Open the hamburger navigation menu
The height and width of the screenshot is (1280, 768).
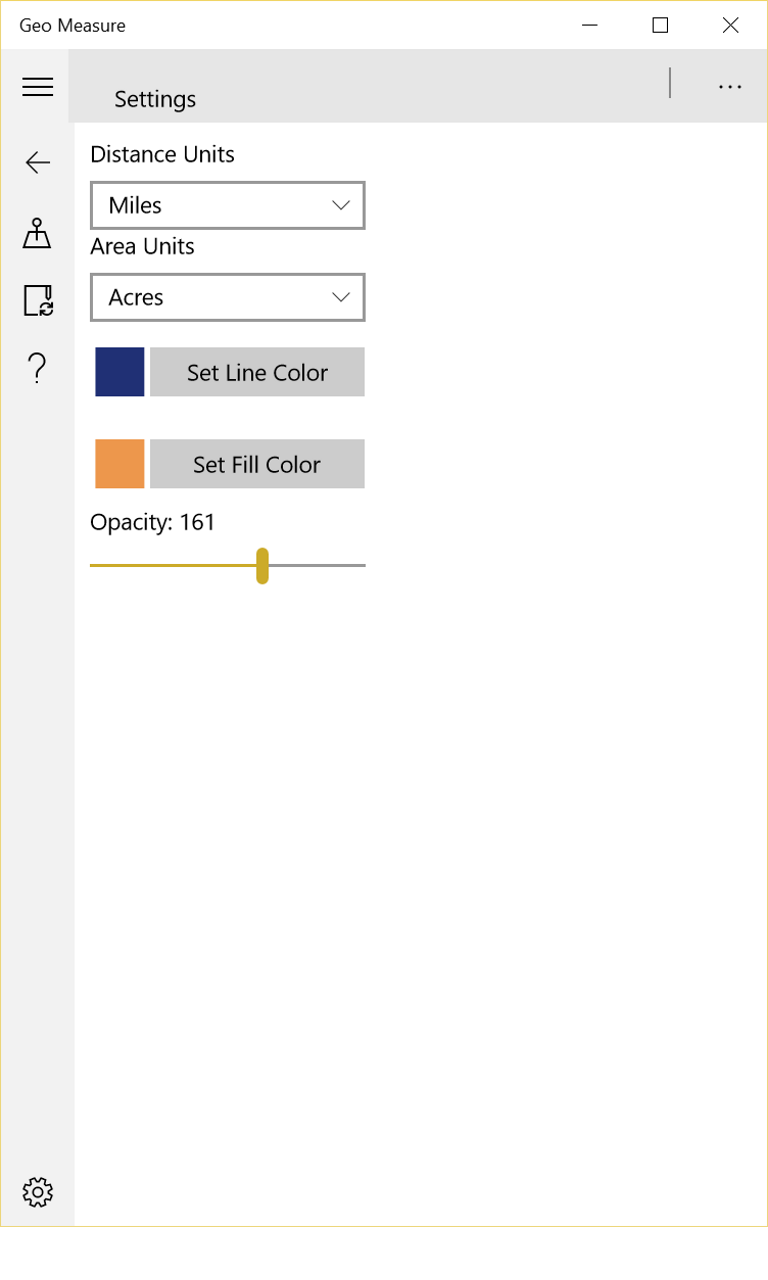point(37,87)
